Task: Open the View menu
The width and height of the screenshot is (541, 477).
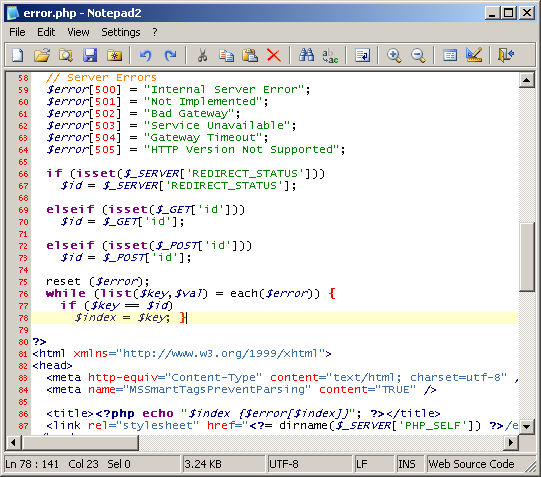Action: 78,32
